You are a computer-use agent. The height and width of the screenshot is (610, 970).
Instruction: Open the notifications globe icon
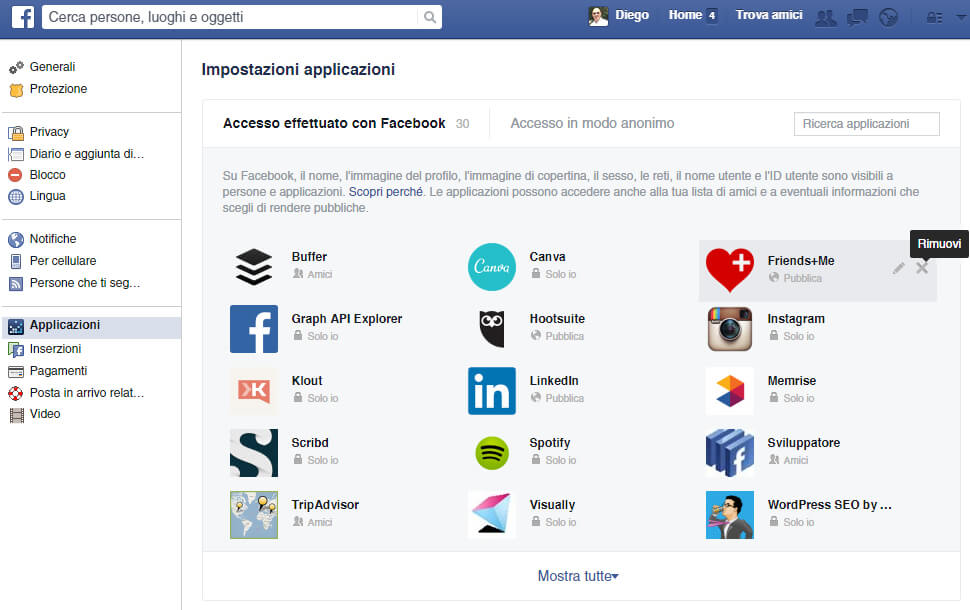[x=888, y=17]
